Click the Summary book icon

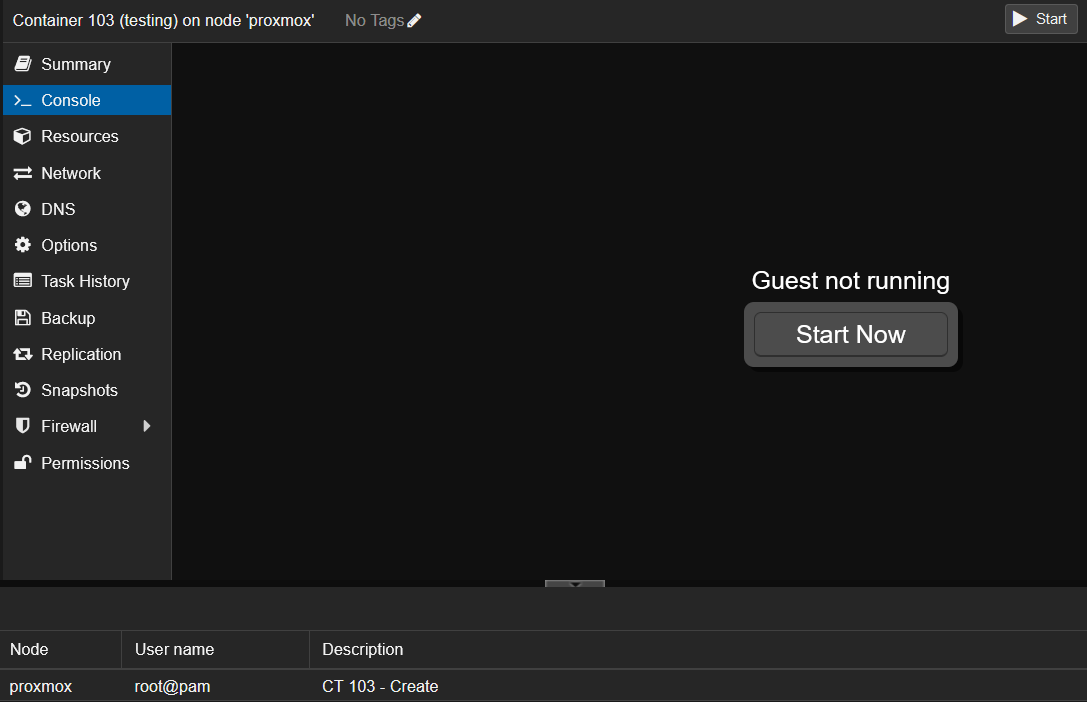coord(22,63)
